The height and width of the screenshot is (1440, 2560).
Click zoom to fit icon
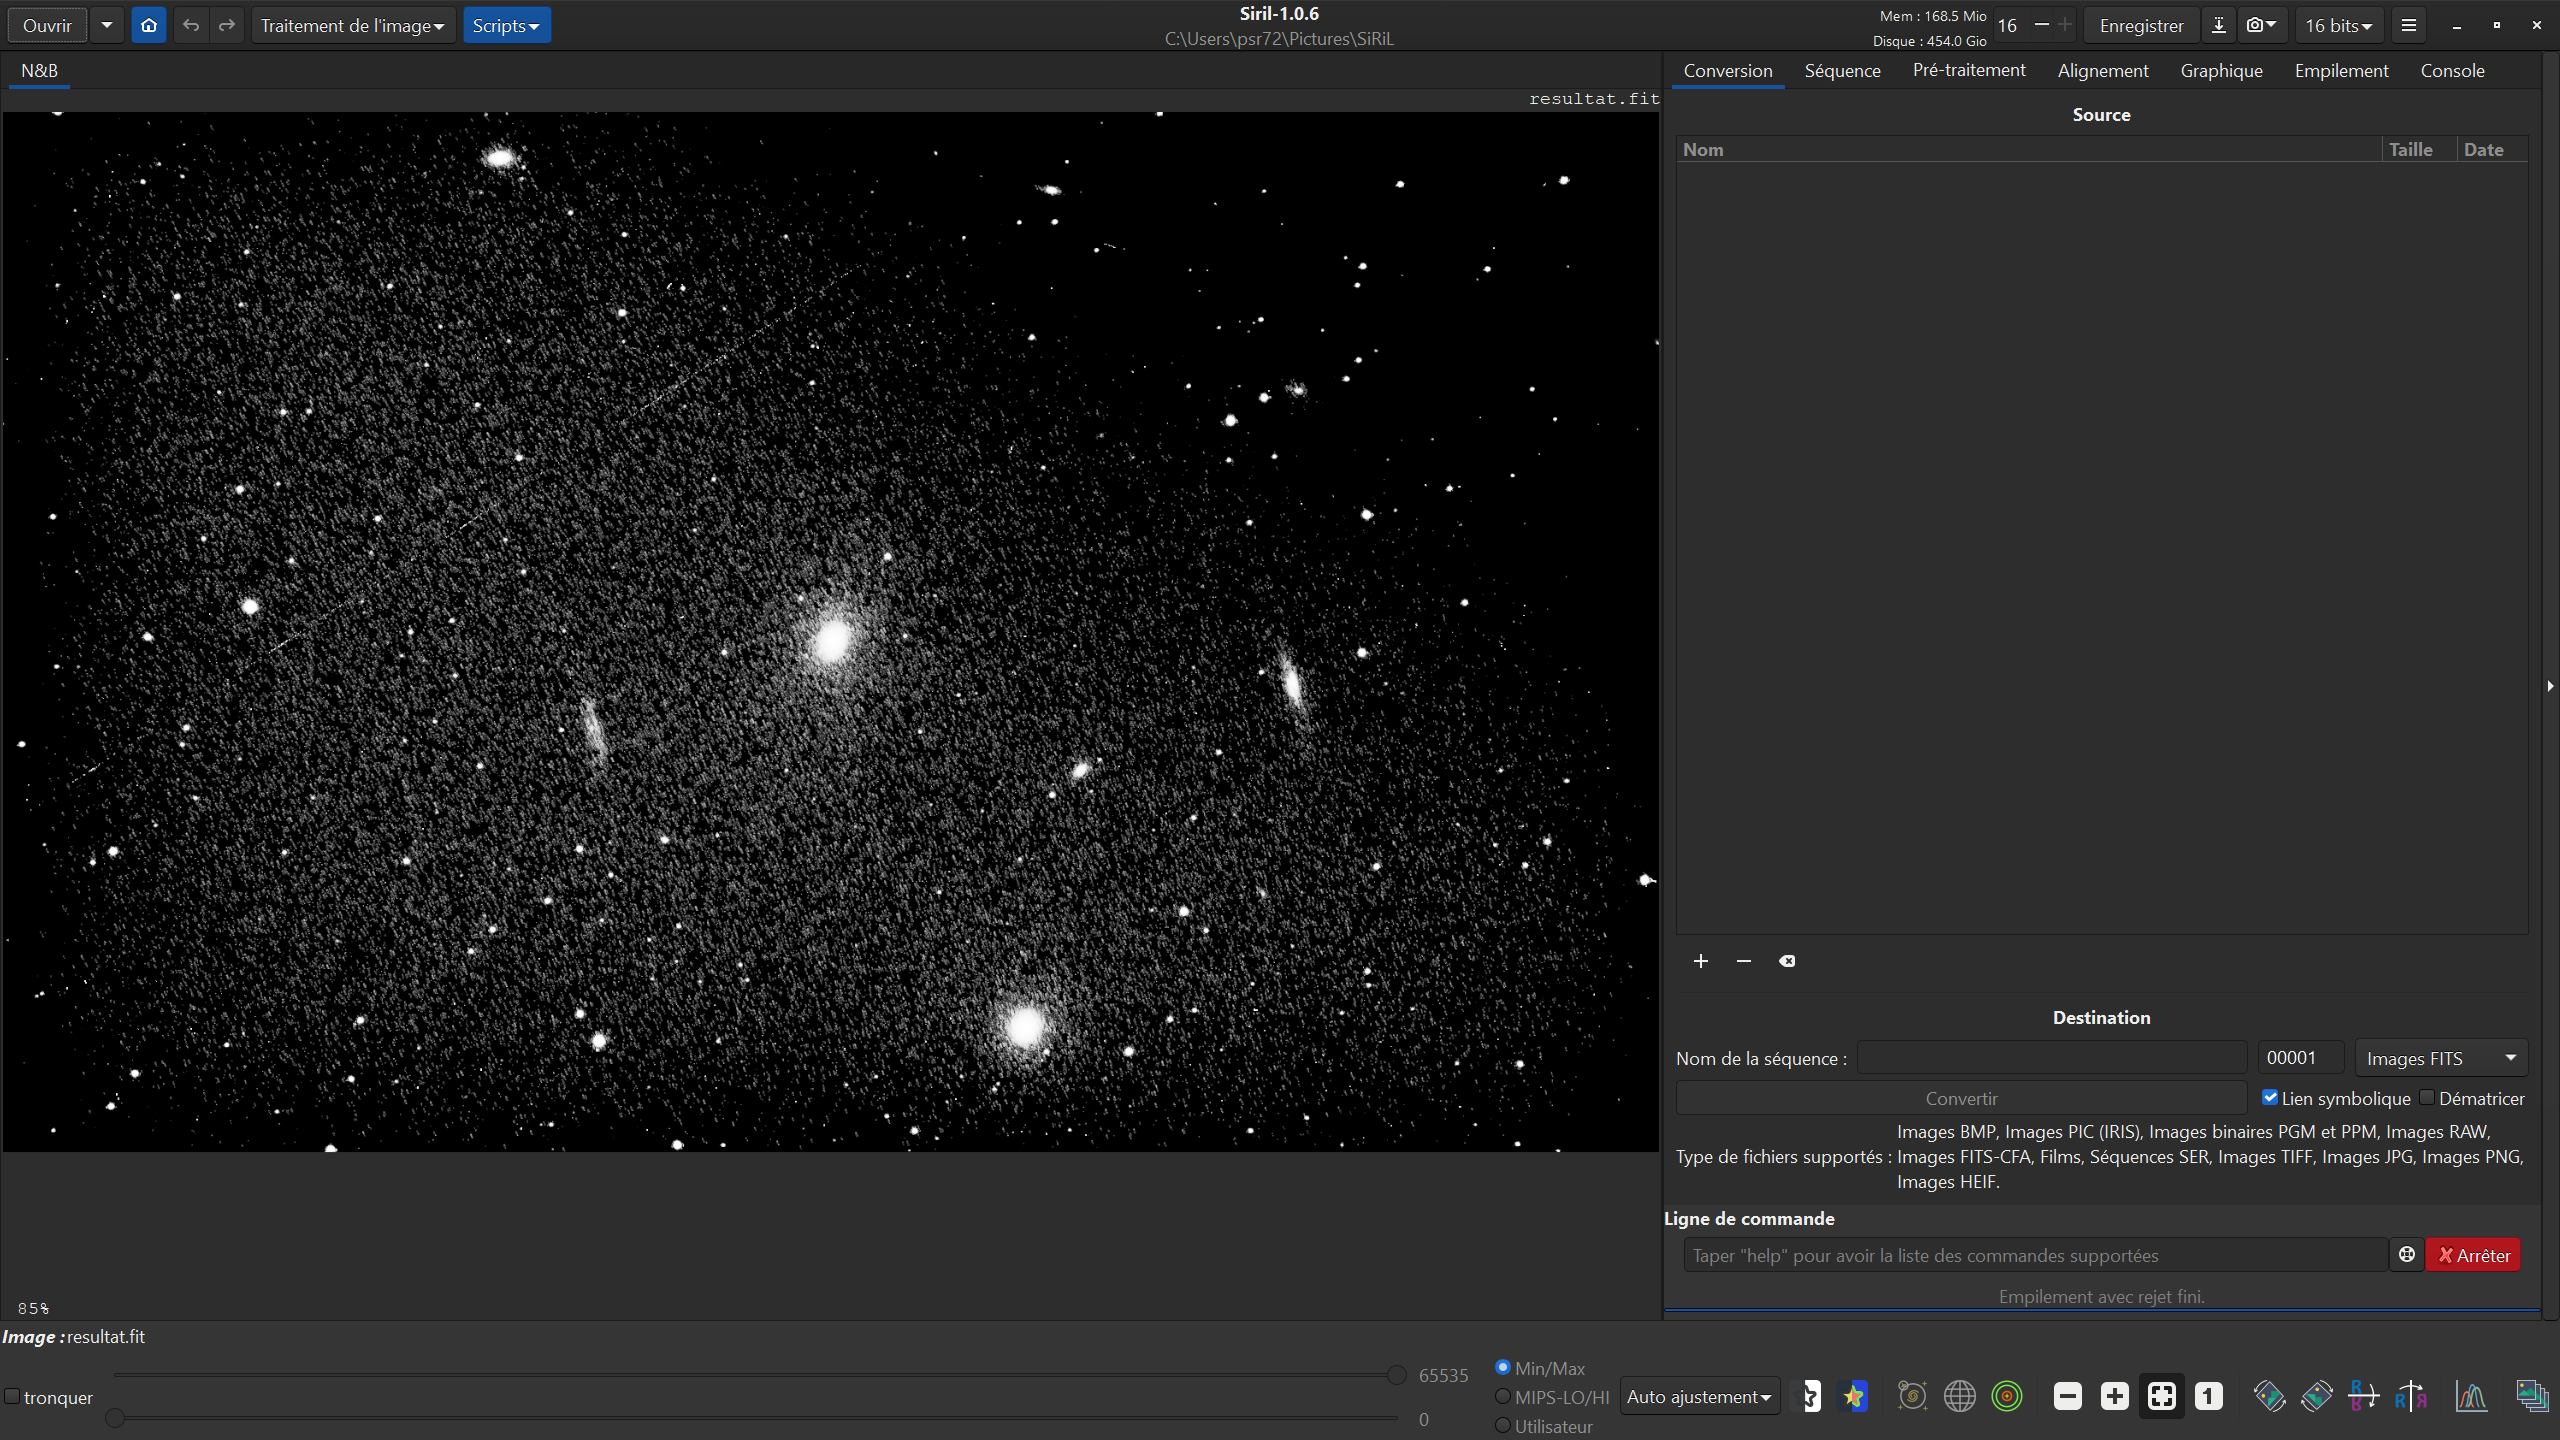(x=2161, y=1396)
